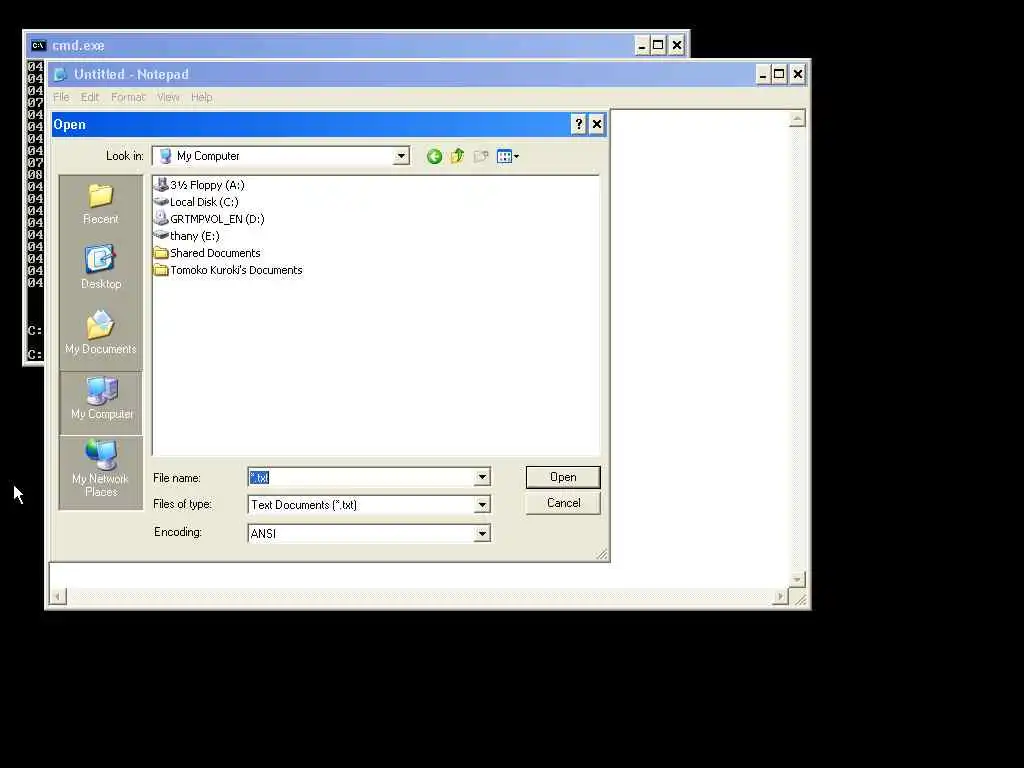1024x768 pixels.
Task: Select Recent in the places bar
Action: (101, 204)
